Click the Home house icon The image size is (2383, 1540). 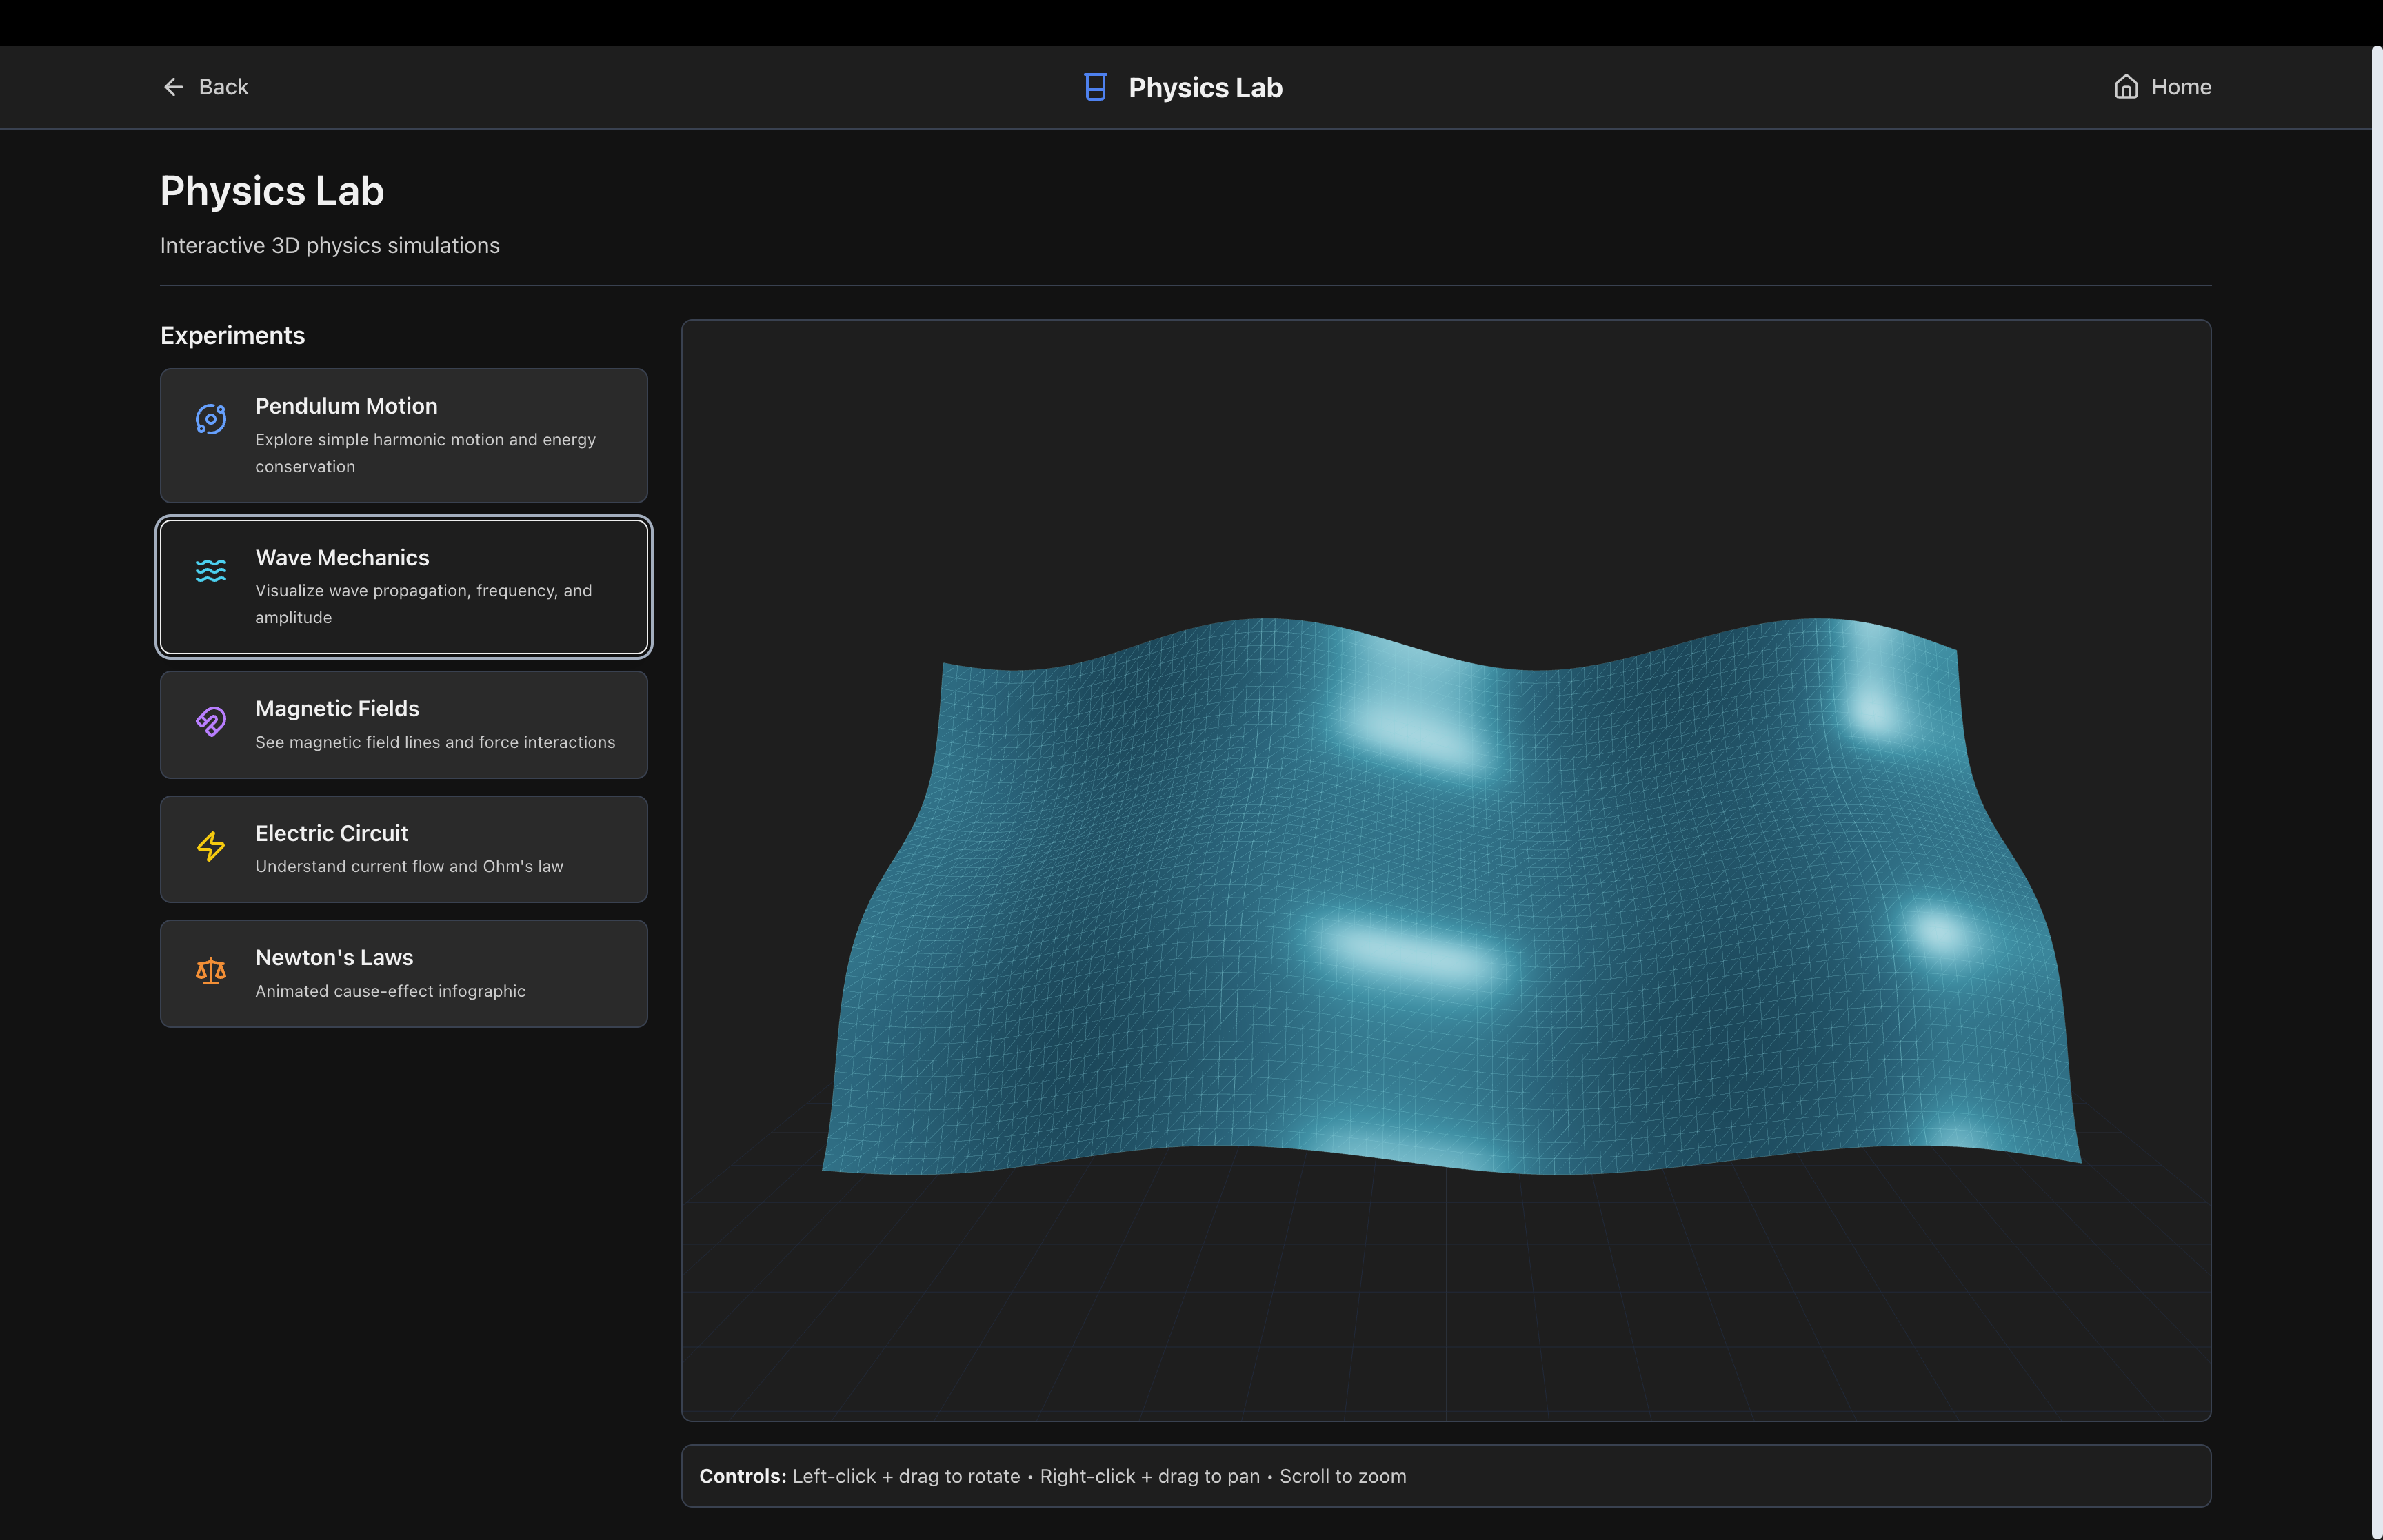(2126, 87)
